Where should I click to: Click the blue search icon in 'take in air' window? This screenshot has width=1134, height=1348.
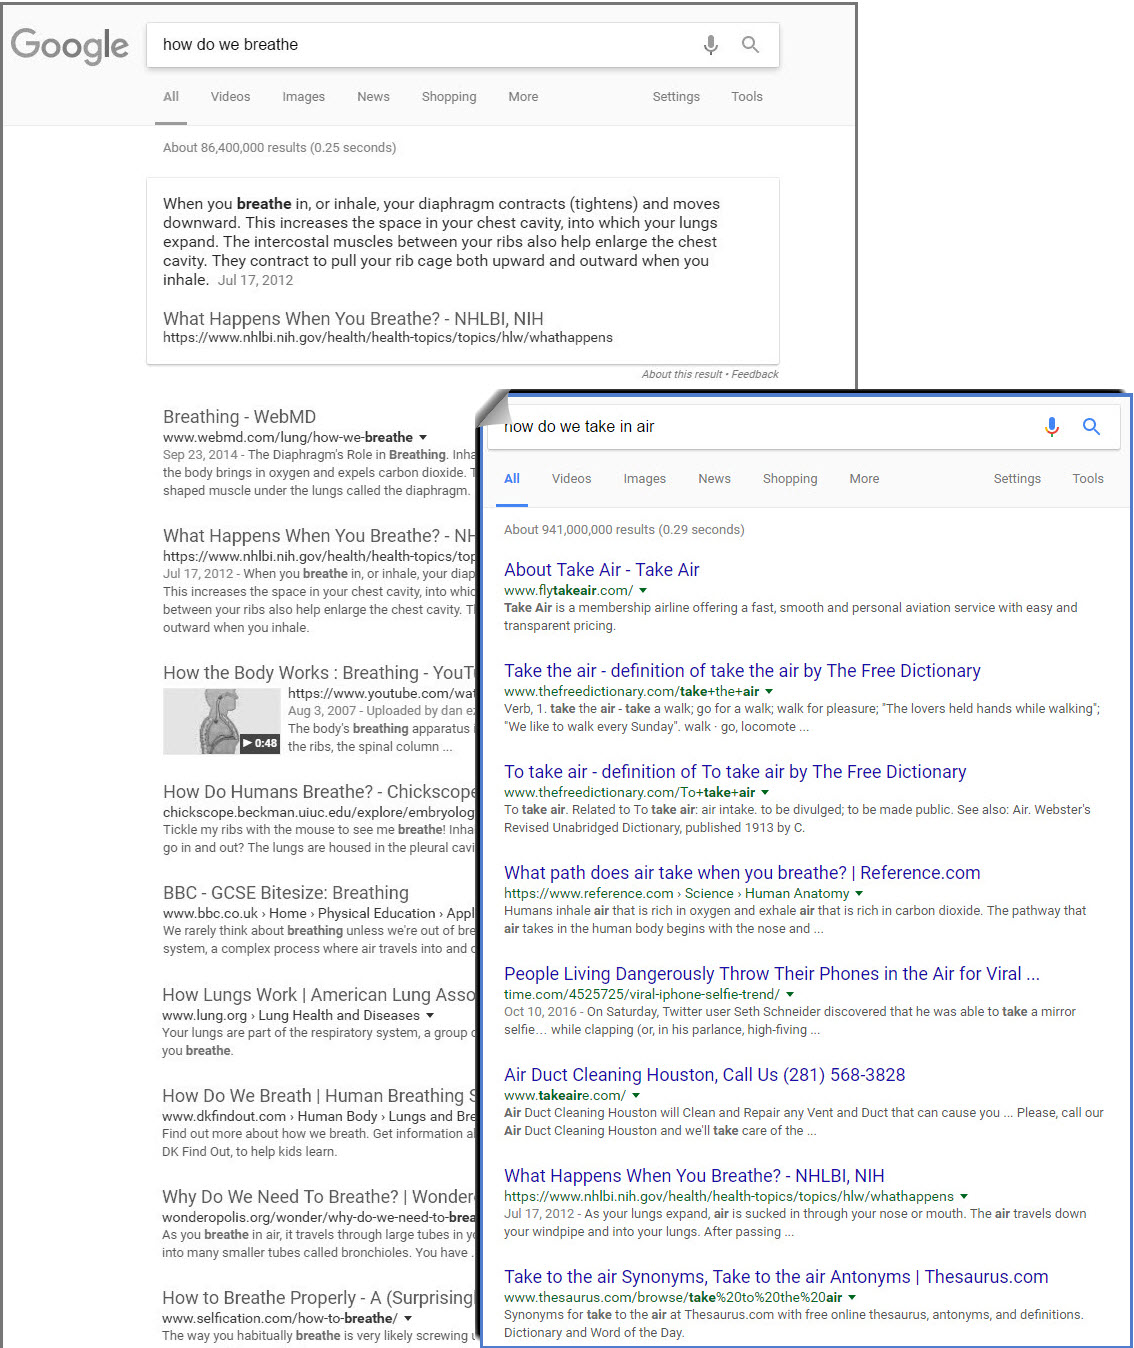tap(1091, 427)
